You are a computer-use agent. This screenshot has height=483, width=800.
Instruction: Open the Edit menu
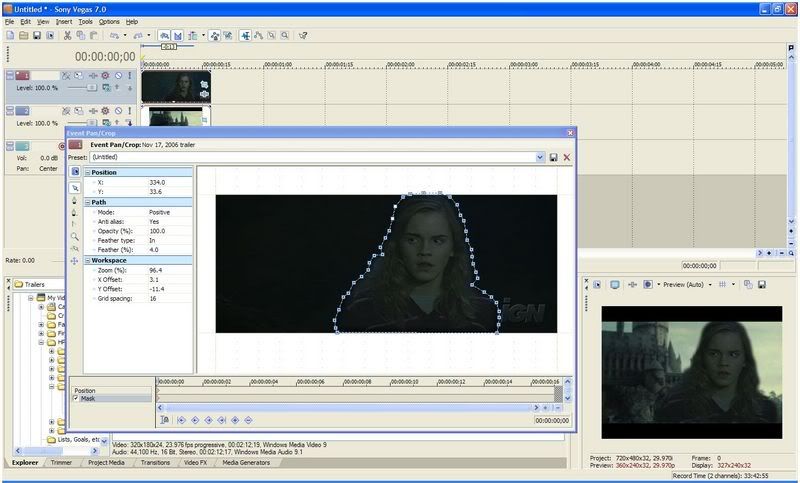[26, 22]
